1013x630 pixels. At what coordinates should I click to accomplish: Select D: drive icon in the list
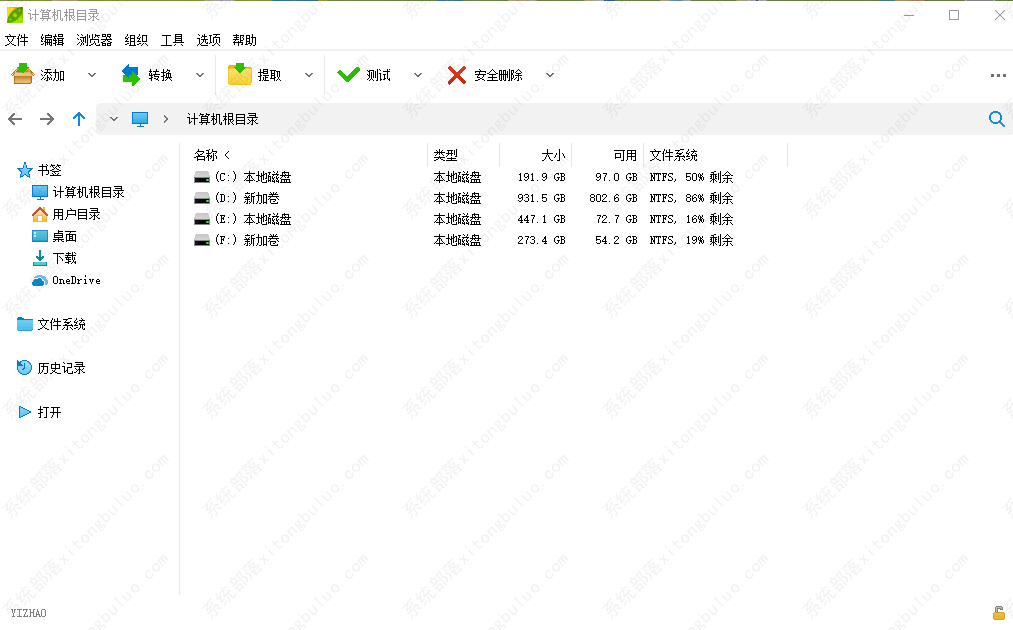202,198
